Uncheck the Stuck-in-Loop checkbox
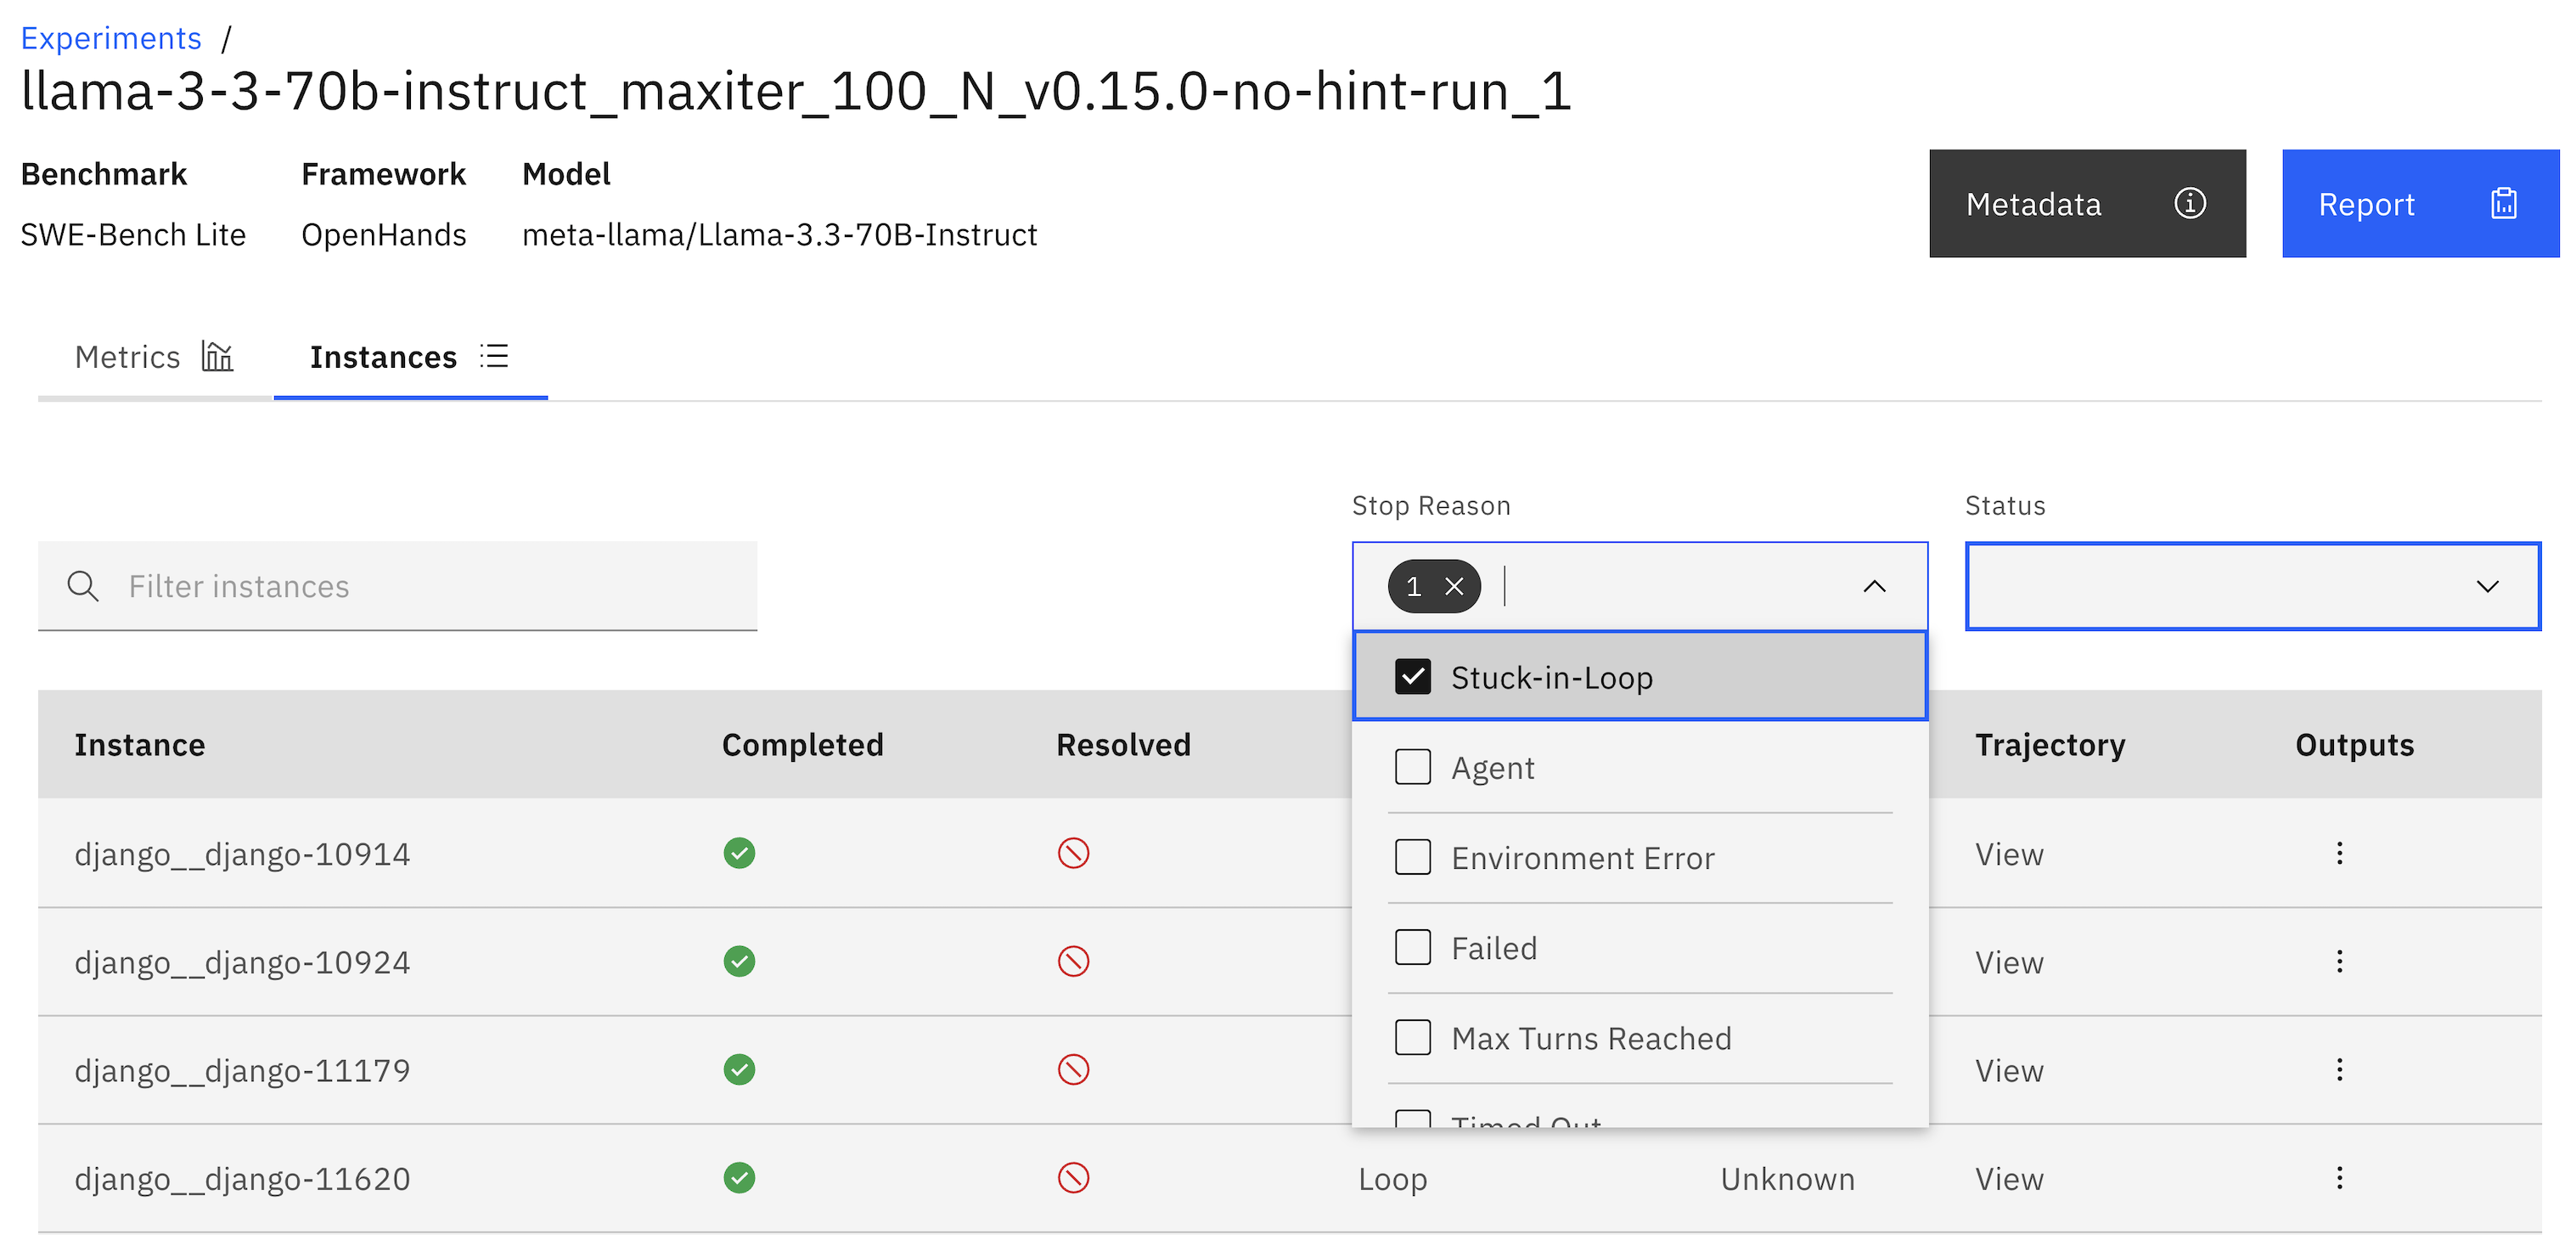 tap(1412, 677)
